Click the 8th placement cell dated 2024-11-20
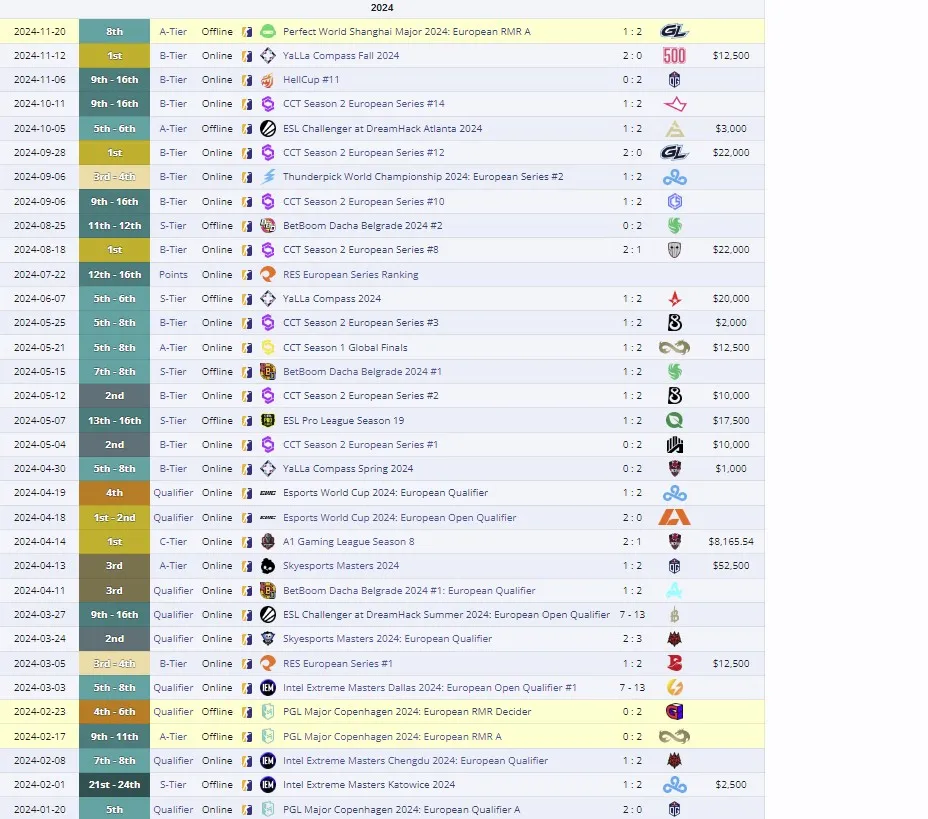 pyautogui.click(x=114, y=31)
